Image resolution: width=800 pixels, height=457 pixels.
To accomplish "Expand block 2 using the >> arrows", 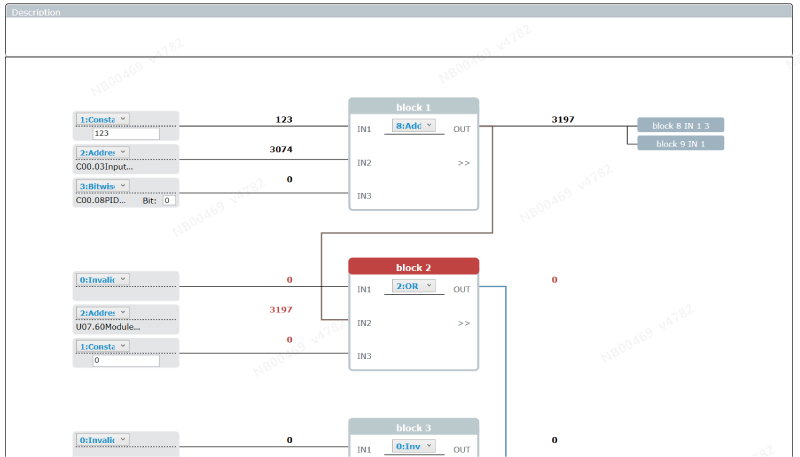I will tap(463, 323).
